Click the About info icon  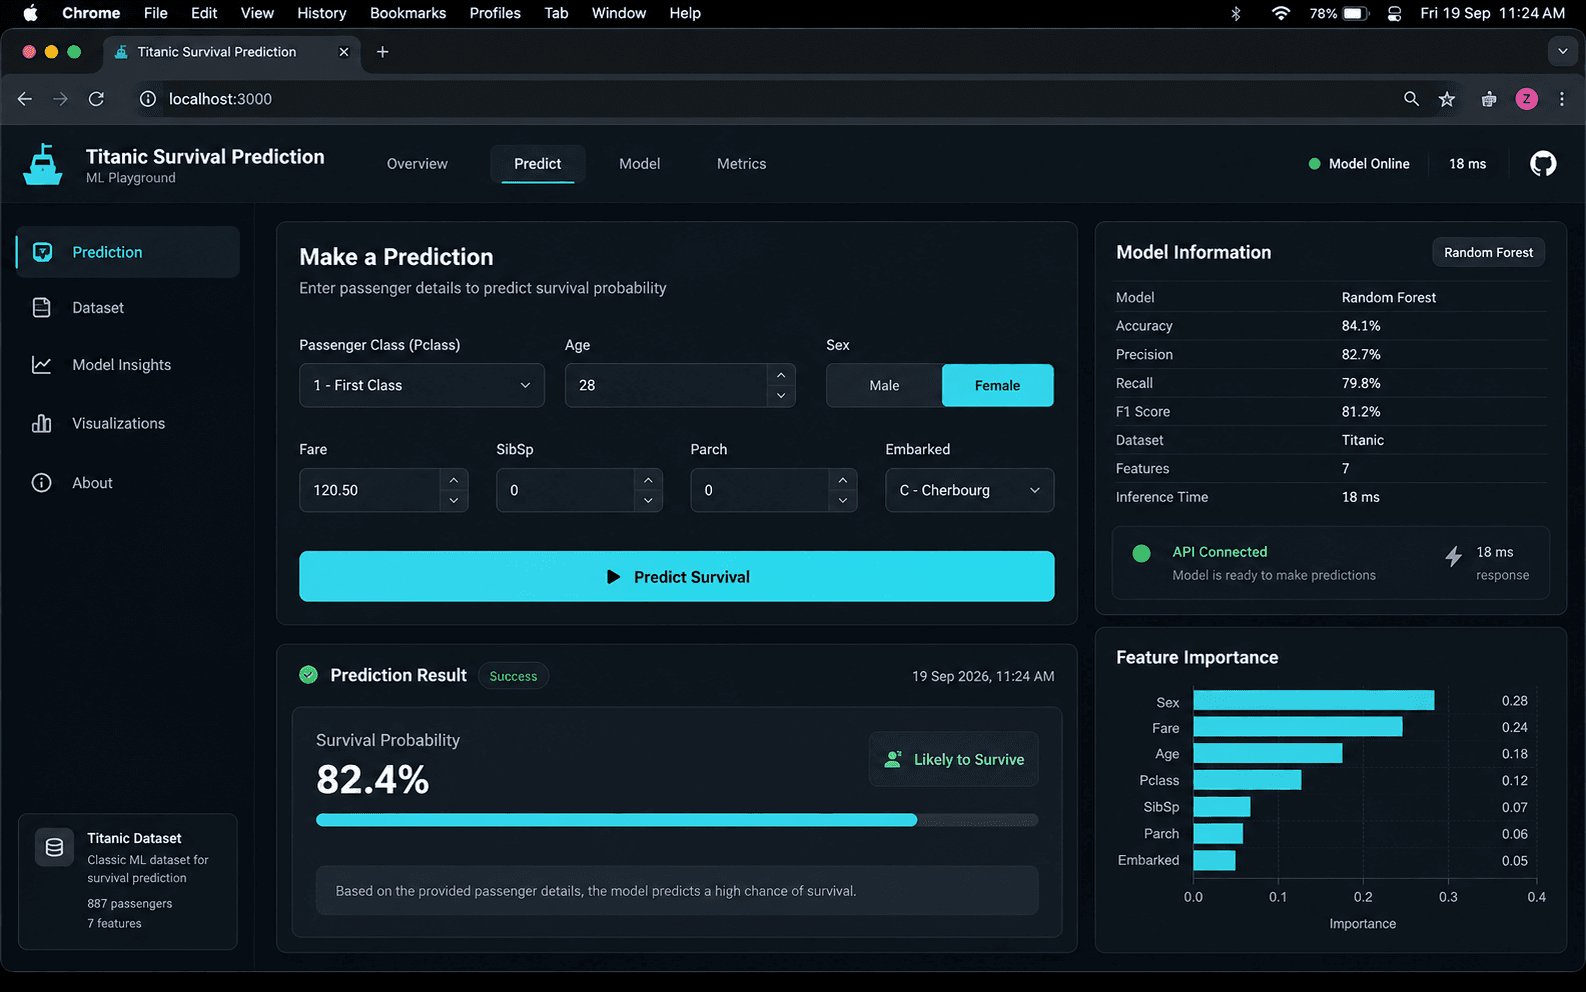(x=41, y=483)
